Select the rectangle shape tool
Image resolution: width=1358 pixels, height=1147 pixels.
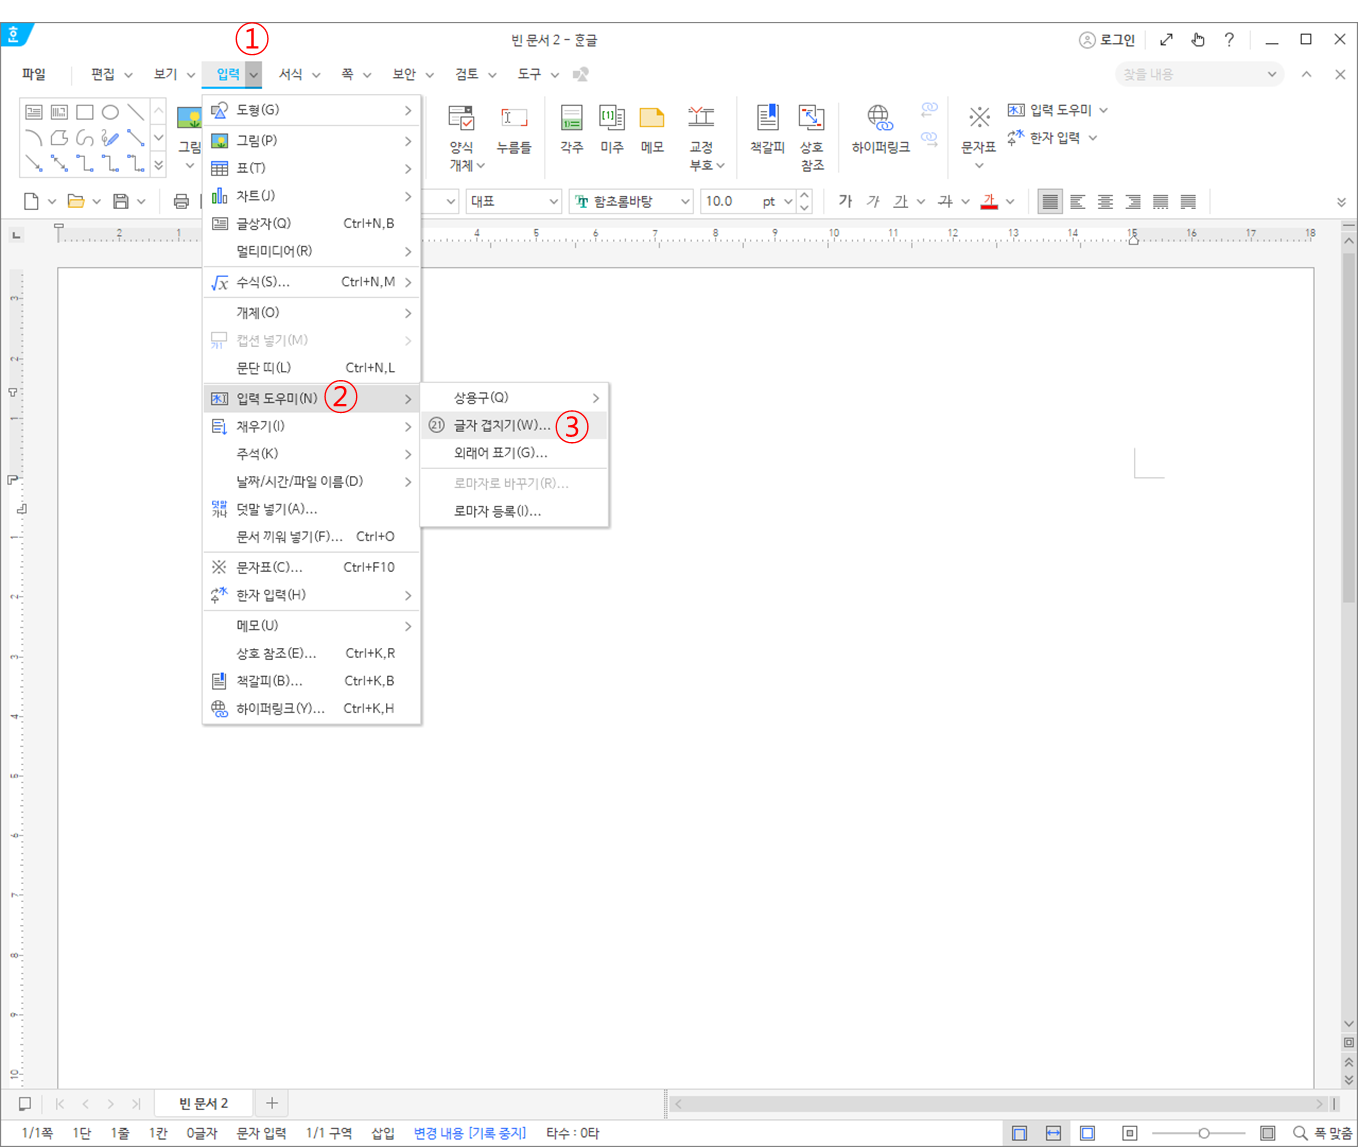(x=85, y=112)
